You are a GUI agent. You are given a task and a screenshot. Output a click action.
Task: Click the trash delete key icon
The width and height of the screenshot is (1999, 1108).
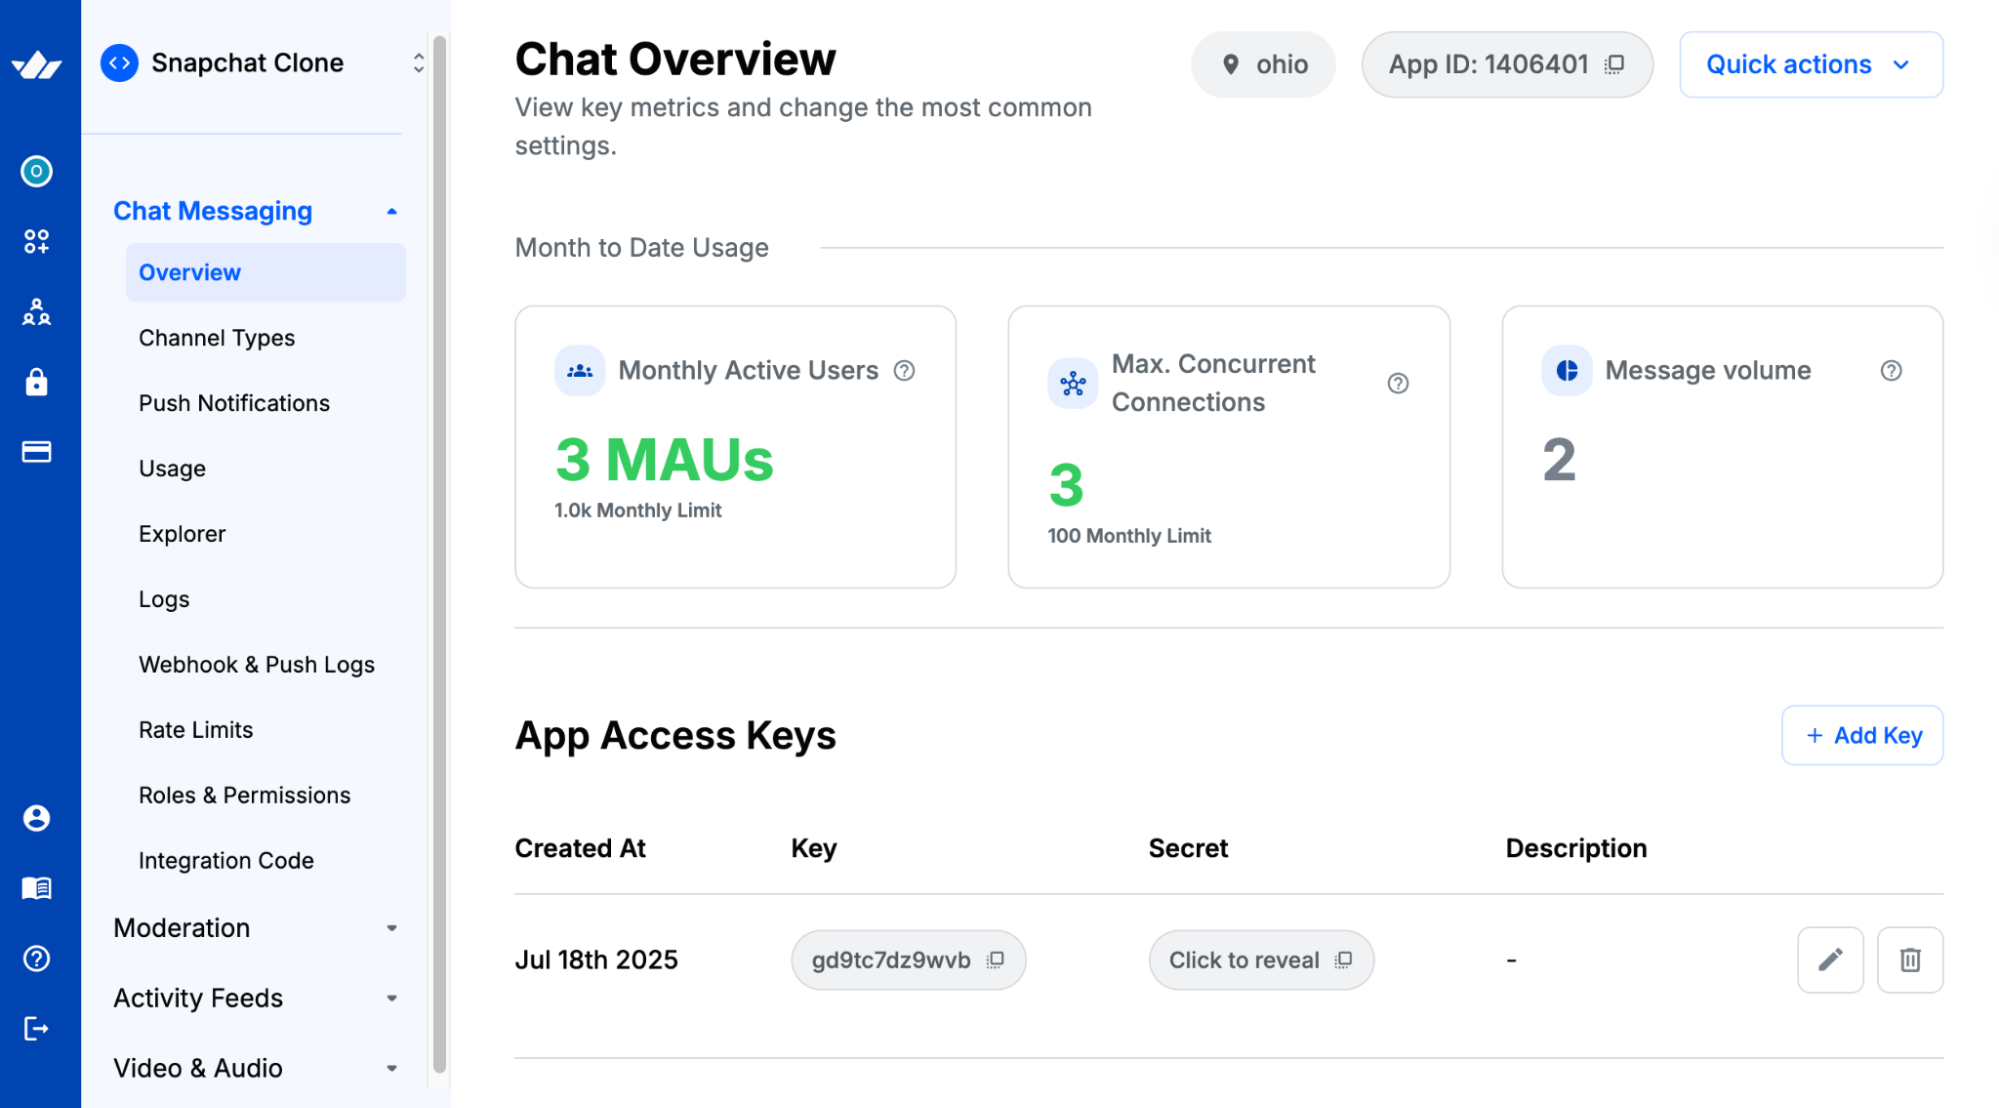coord(1909,960)
